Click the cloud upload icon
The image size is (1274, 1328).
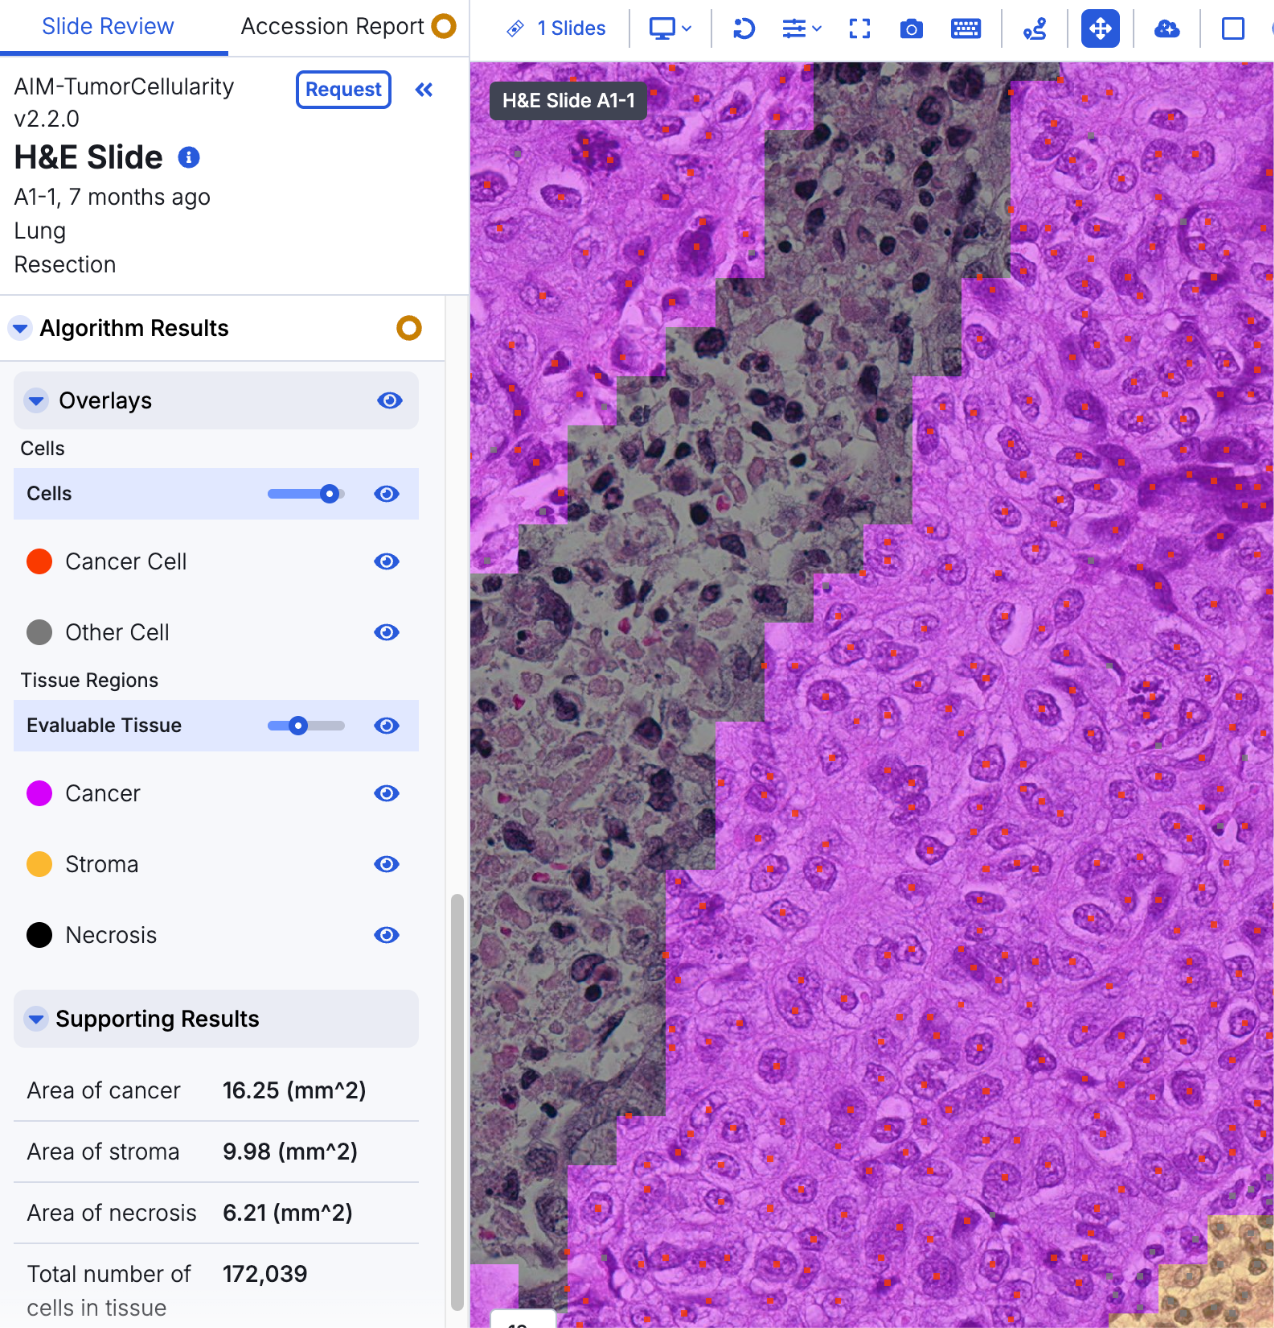click(x=1166, y=29)
